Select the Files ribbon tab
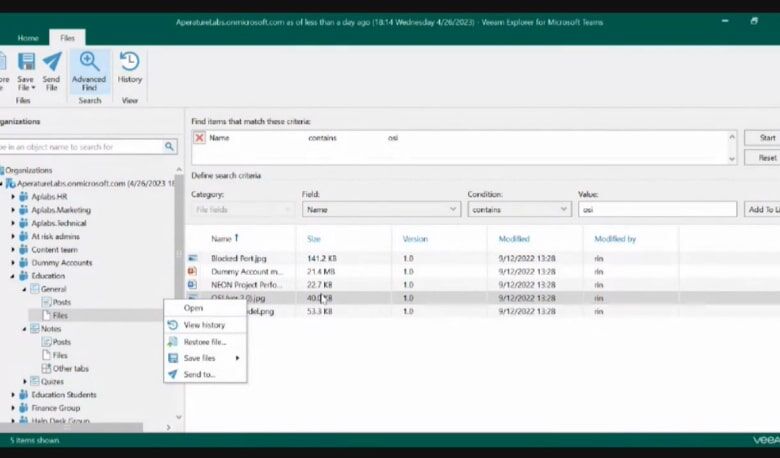Screen dimensions: 780x458 pyautogui.click(x=67, y=38)
